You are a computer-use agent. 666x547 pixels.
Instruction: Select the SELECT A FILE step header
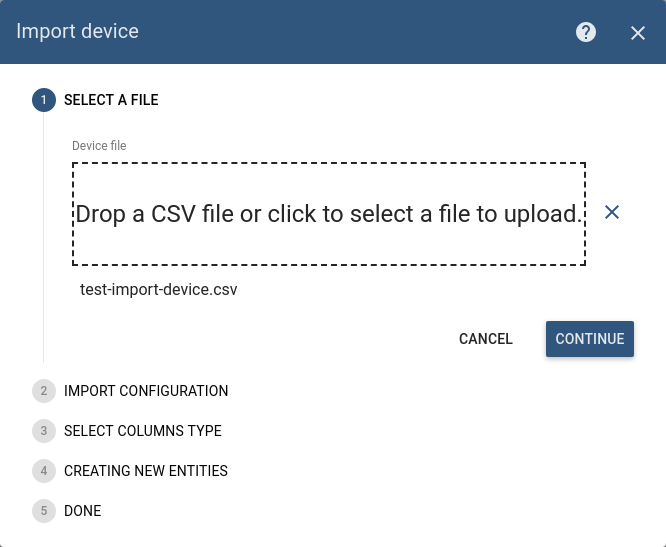(111, 100)
